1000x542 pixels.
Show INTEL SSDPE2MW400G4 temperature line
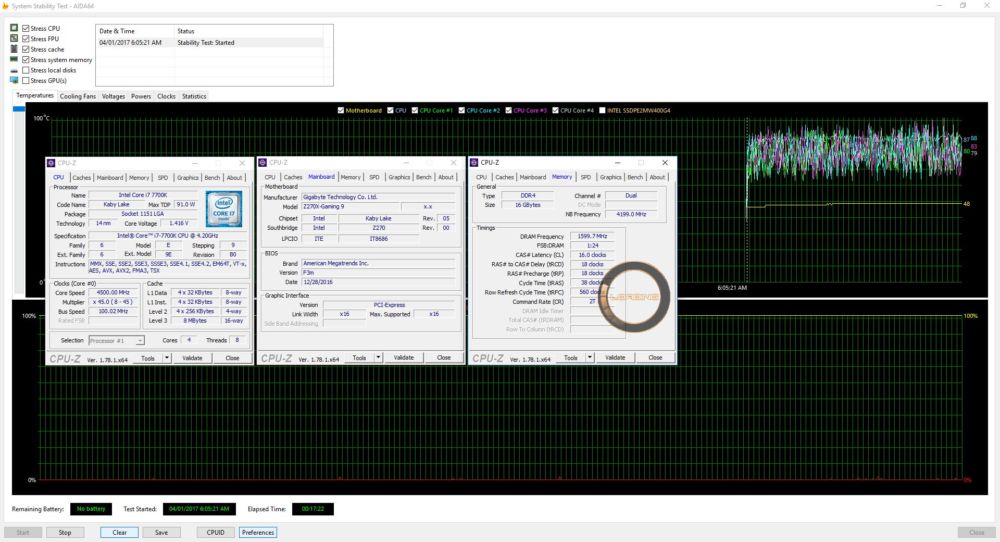pos(602,110)
